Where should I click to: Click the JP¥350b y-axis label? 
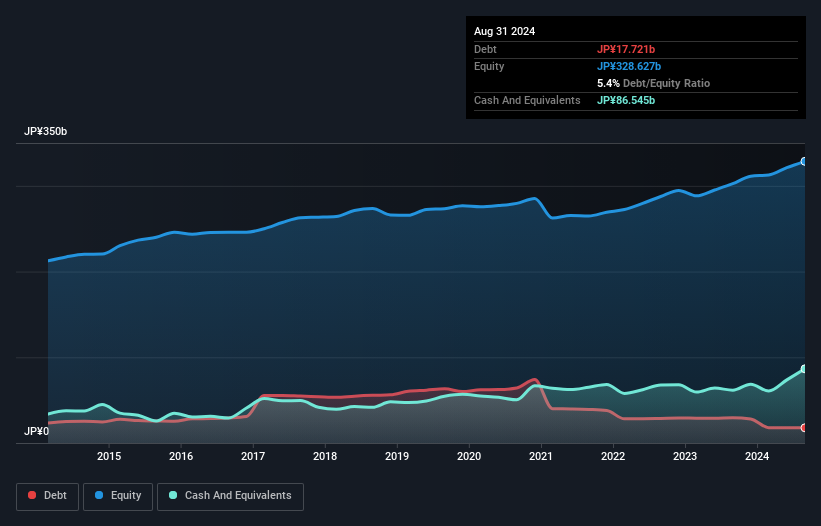pyautogui.click(x=46, y=132)
